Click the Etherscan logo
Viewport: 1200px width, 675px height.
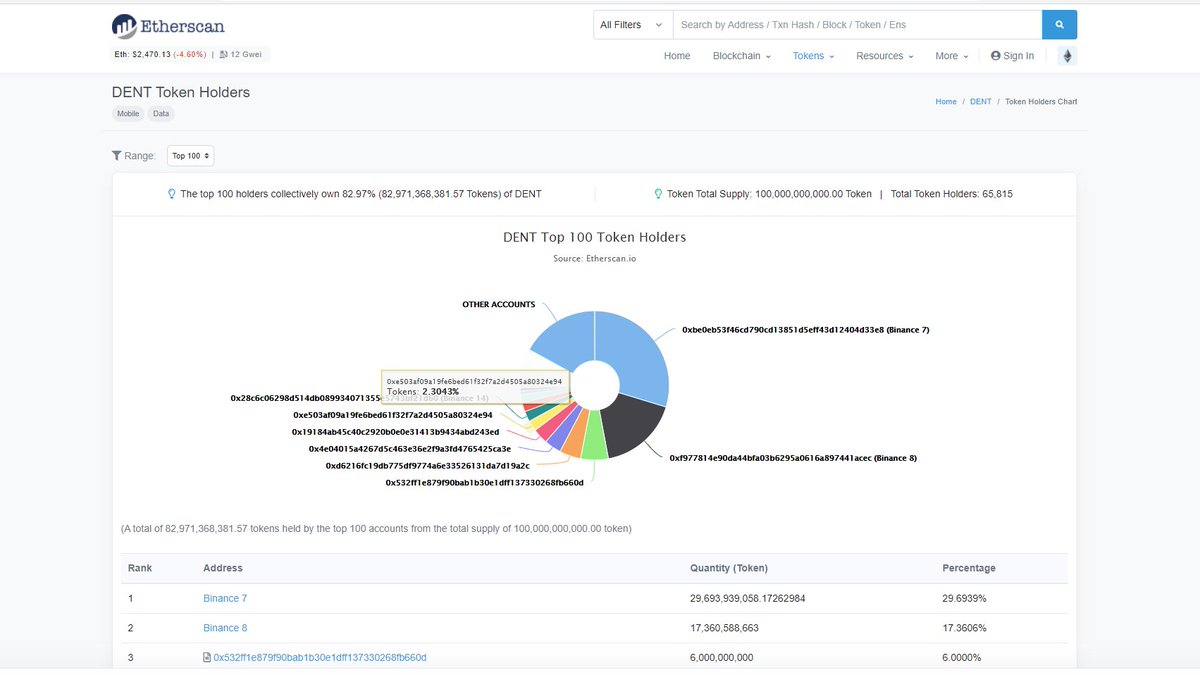[168, 26]
